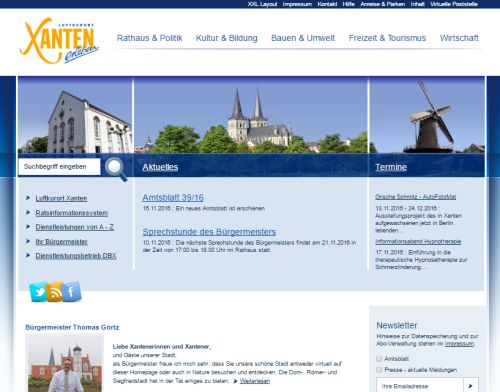Viewport: 500px width, 392px height.
Task: Submit newsletter email with arrow button
Action: click(471, 386)
